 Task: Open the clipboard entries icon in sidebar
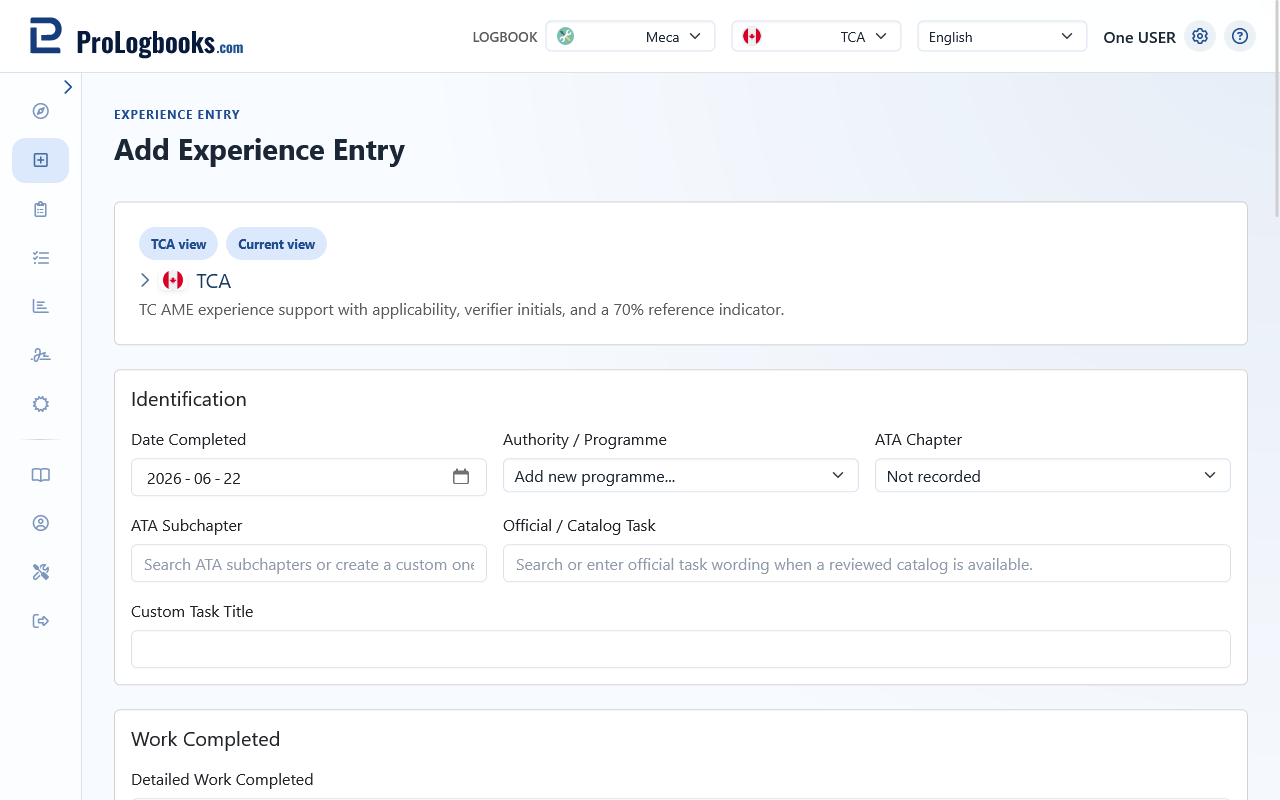(41, 209)
